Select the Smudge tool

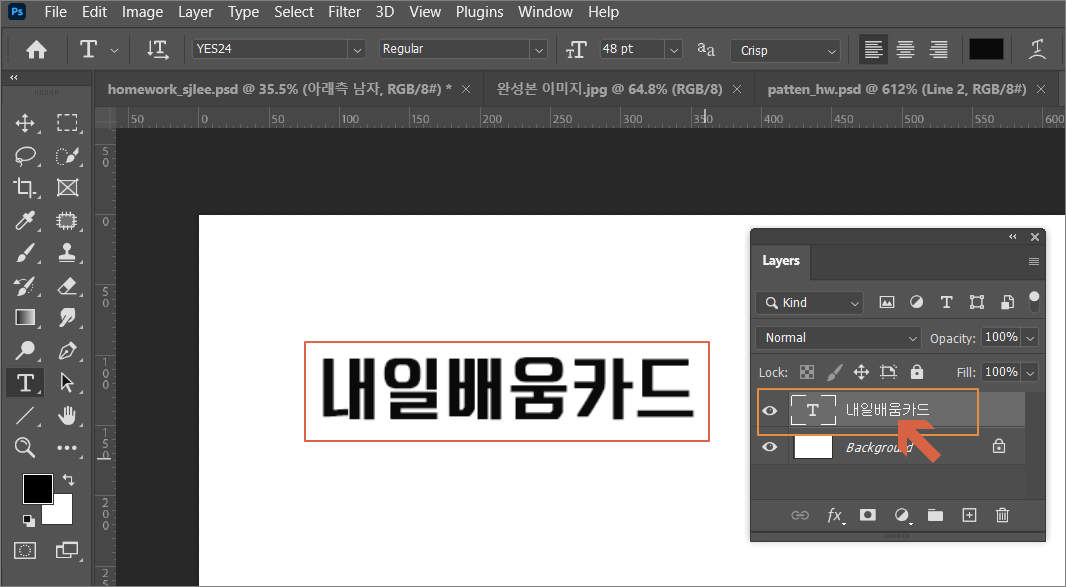(67, 318)
